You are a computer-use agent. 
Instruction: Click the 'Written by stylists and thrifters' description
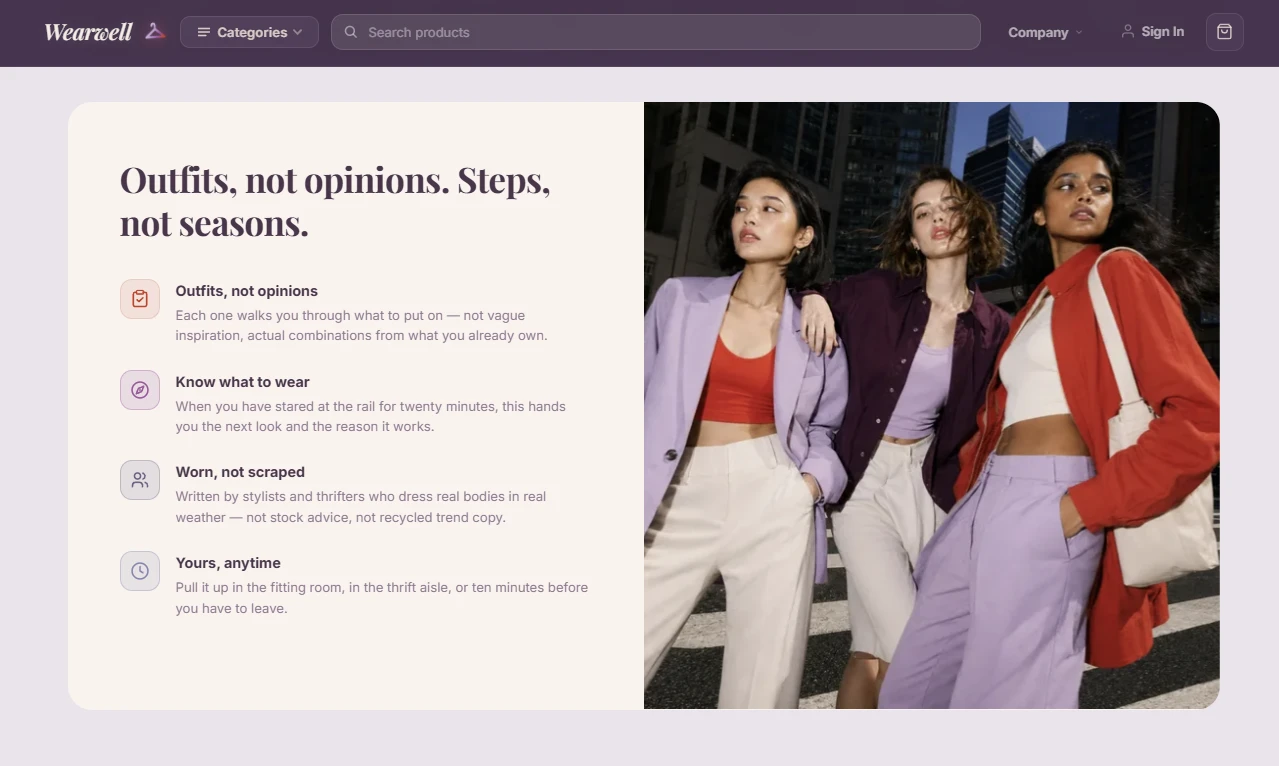[x=360, y=507]
